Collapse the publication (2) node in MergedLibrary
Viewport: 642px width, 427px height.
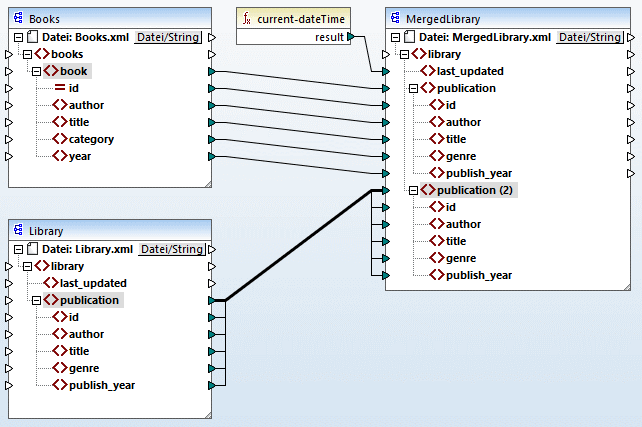414,190
